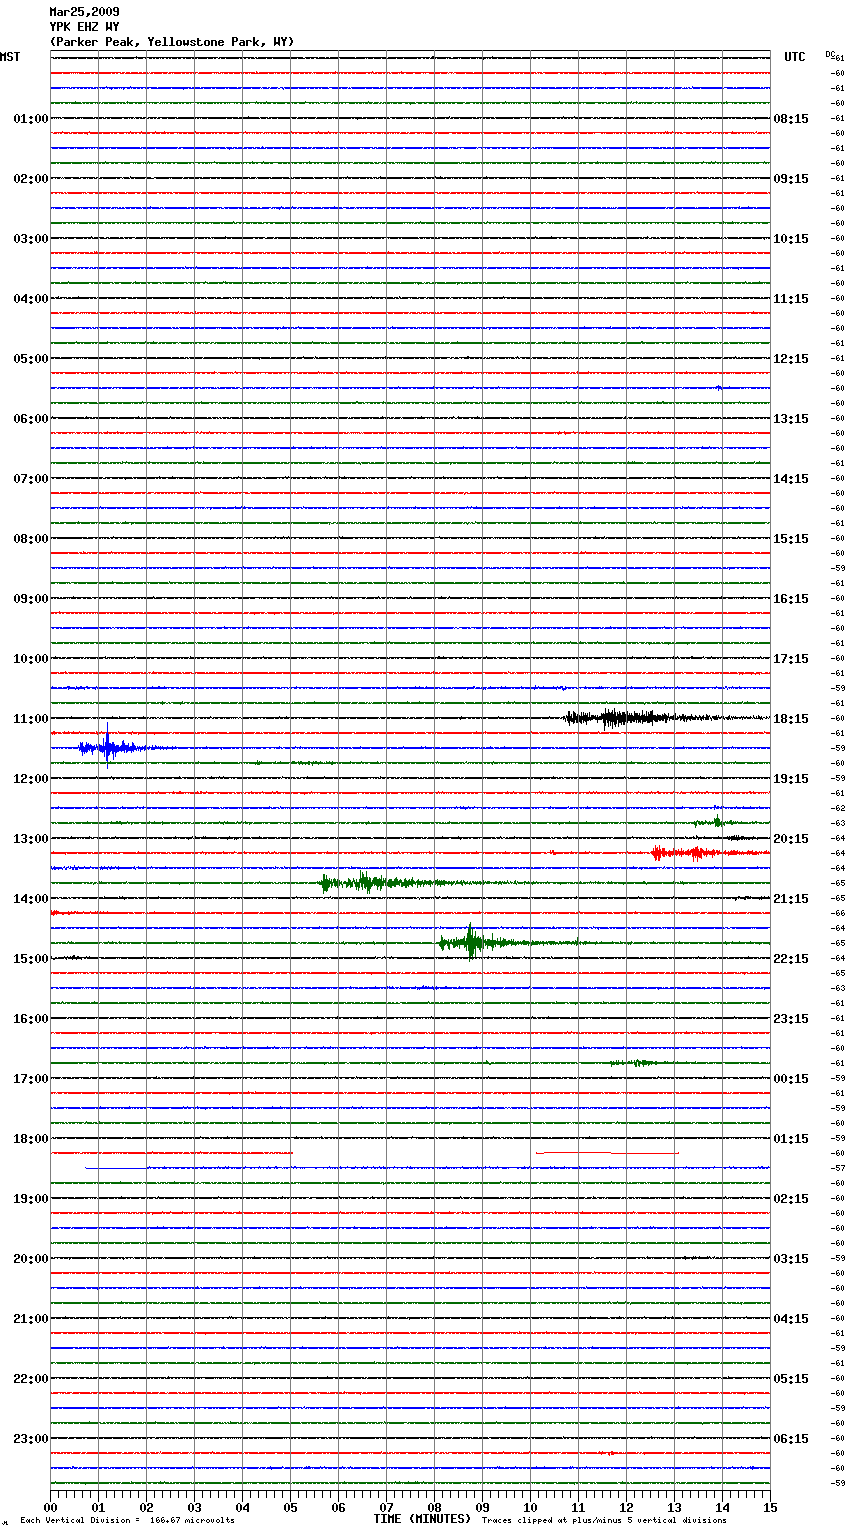Image resolution: width=850 pixels, height=1534 pixels.
Task: Click the bottom axis minute label '08'
Action: pos(434,1507)
